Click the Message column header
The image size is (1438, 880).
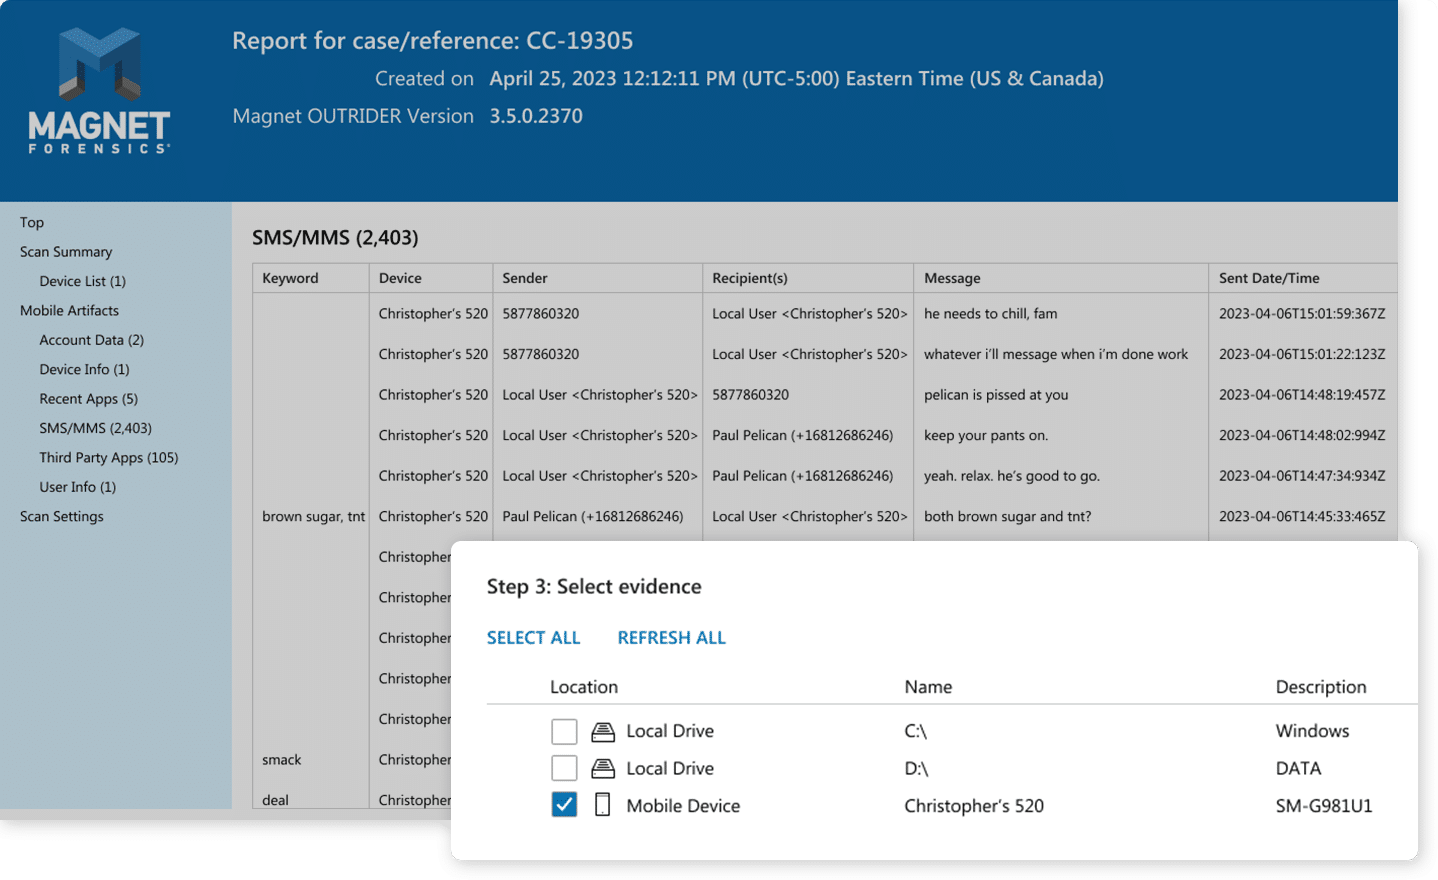click(952, 278)
